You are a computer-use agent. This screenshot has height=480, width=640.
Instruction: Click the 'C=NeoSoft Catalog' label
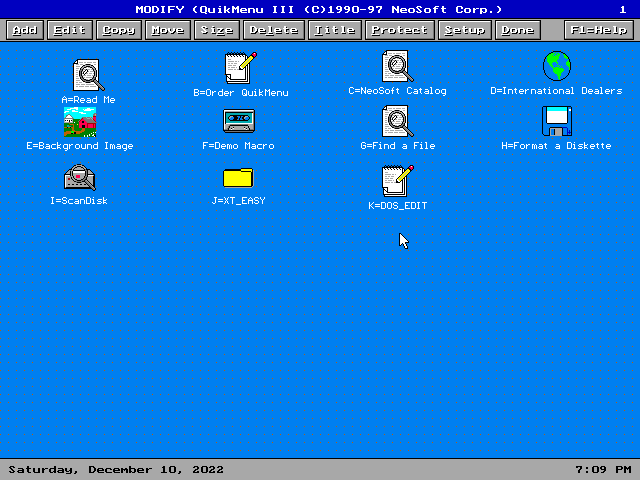(x=397, y=91)
